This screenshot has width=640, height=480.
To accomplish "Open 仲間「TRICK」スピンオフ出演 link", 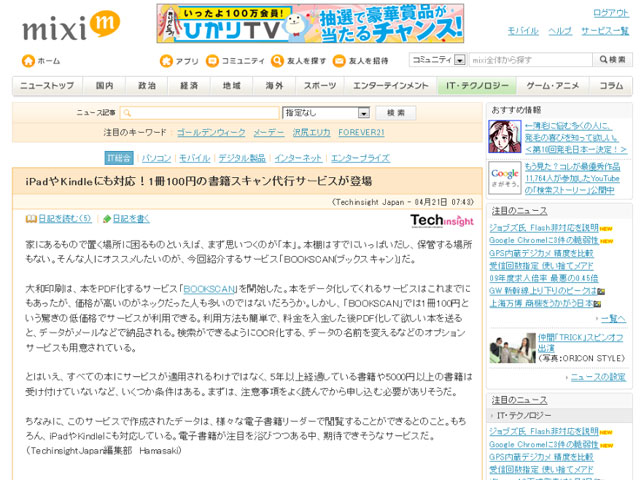I will (x=580, y=342).
